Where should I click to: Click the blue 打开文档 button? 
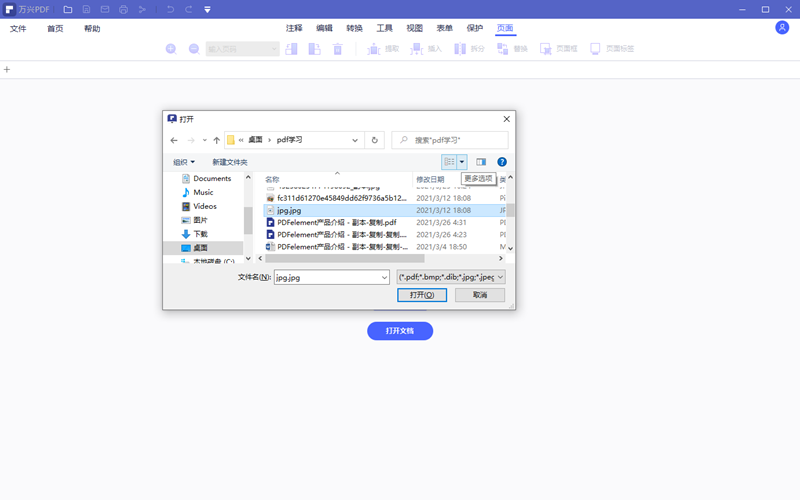400,331
